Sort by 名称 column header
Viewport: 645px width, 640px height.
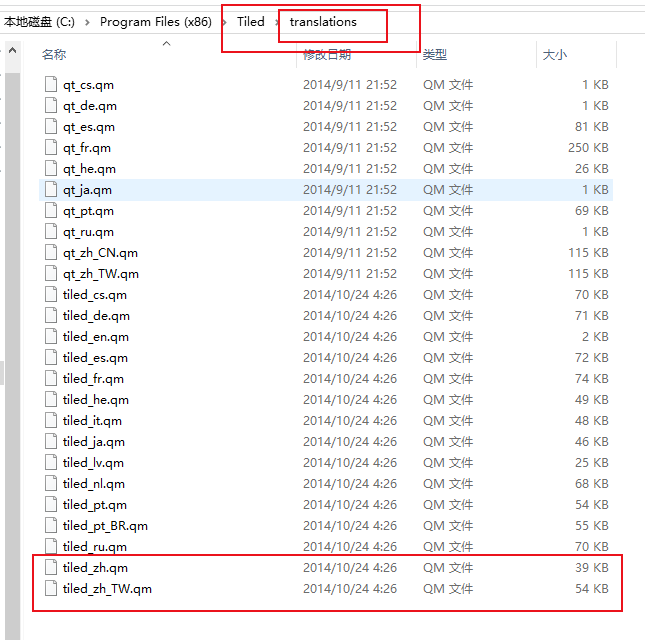point(54,54)
